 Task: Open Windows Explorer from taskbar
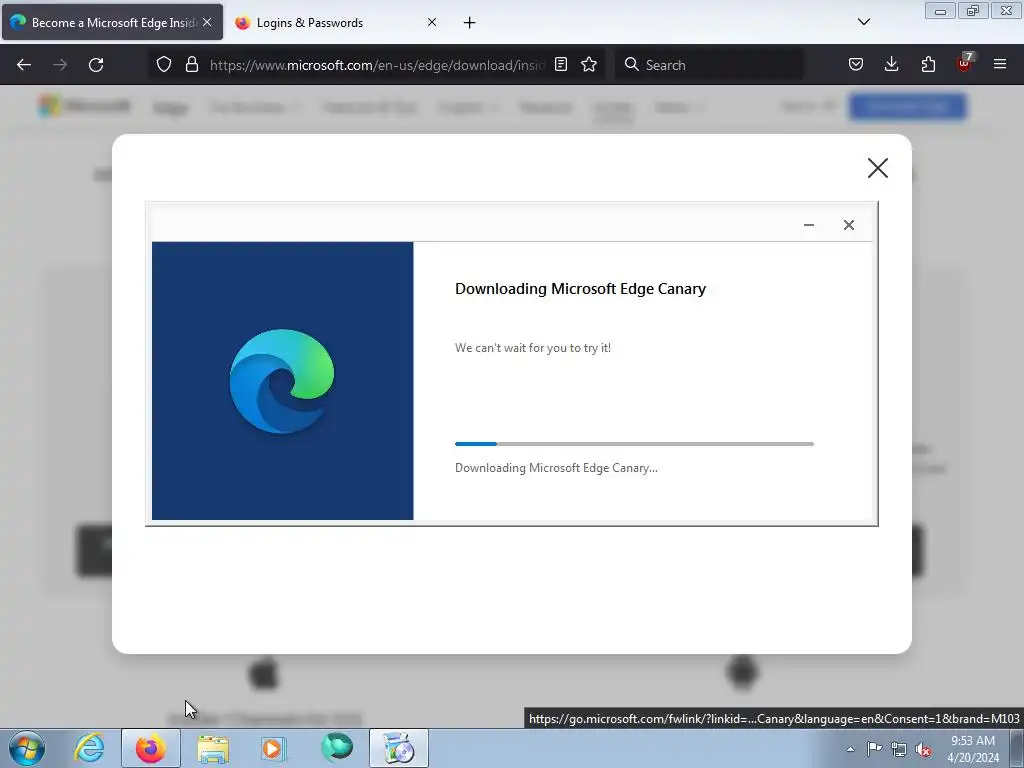213,748
